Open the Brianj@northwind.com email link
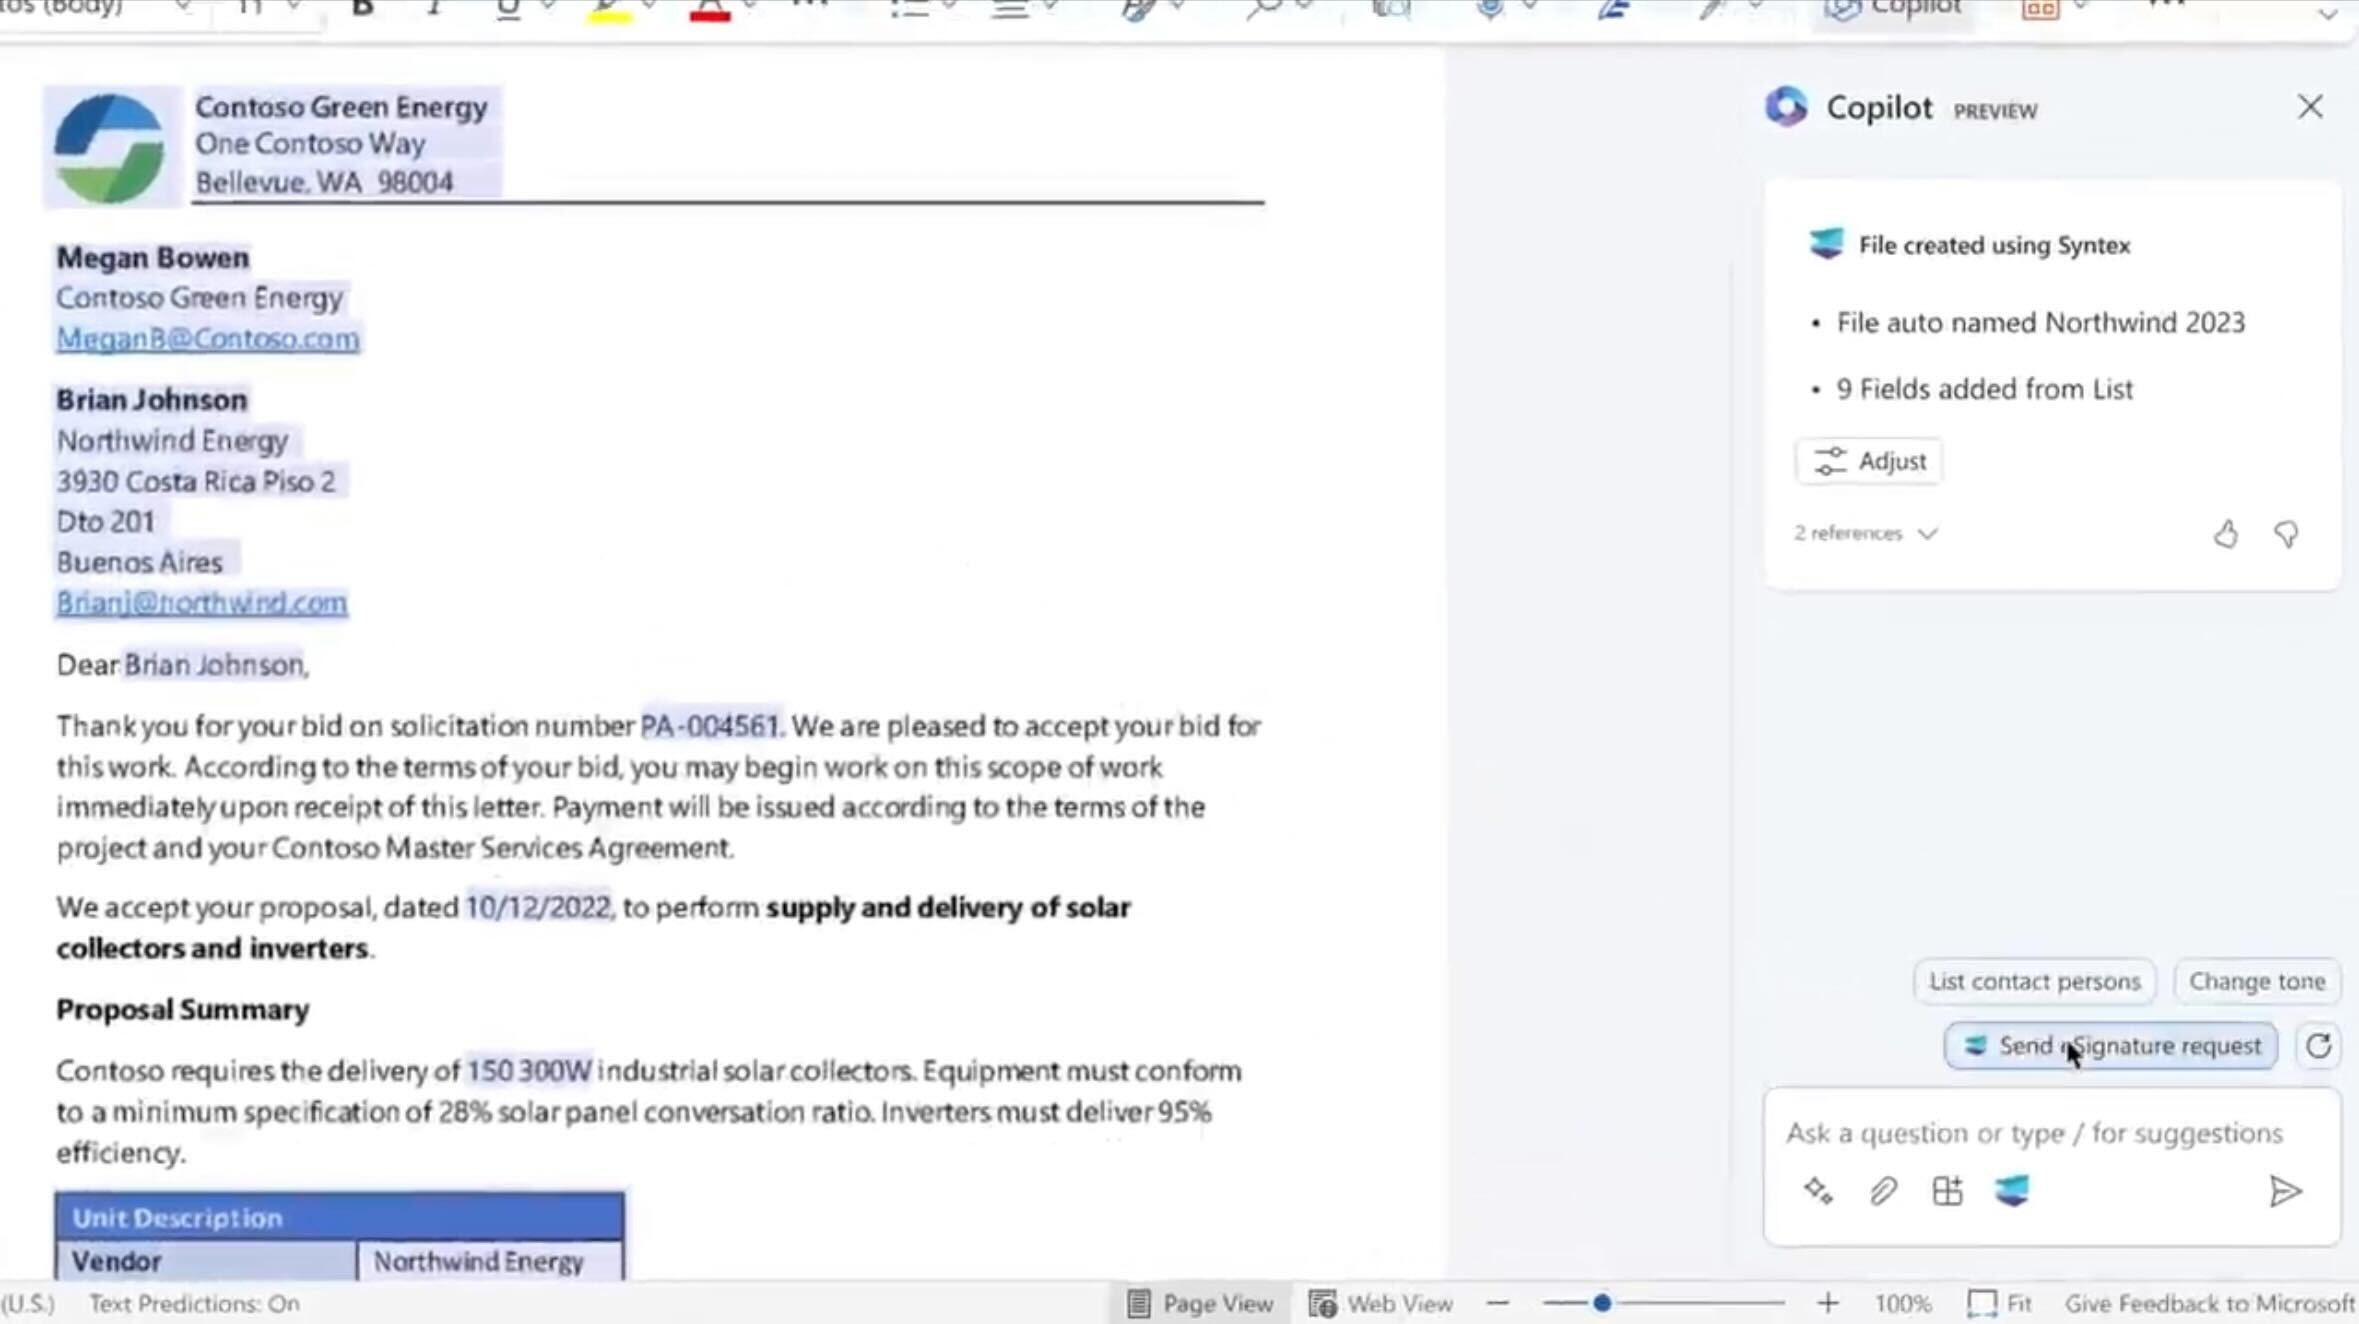 202,602
